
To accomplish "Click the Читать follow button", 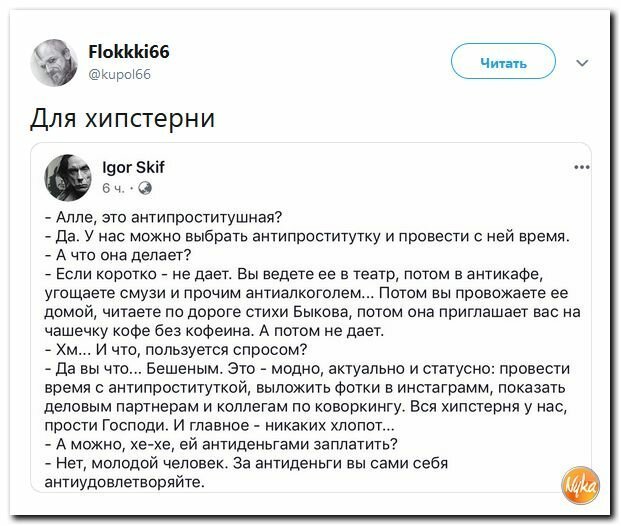I will click(x=503, y=62).
